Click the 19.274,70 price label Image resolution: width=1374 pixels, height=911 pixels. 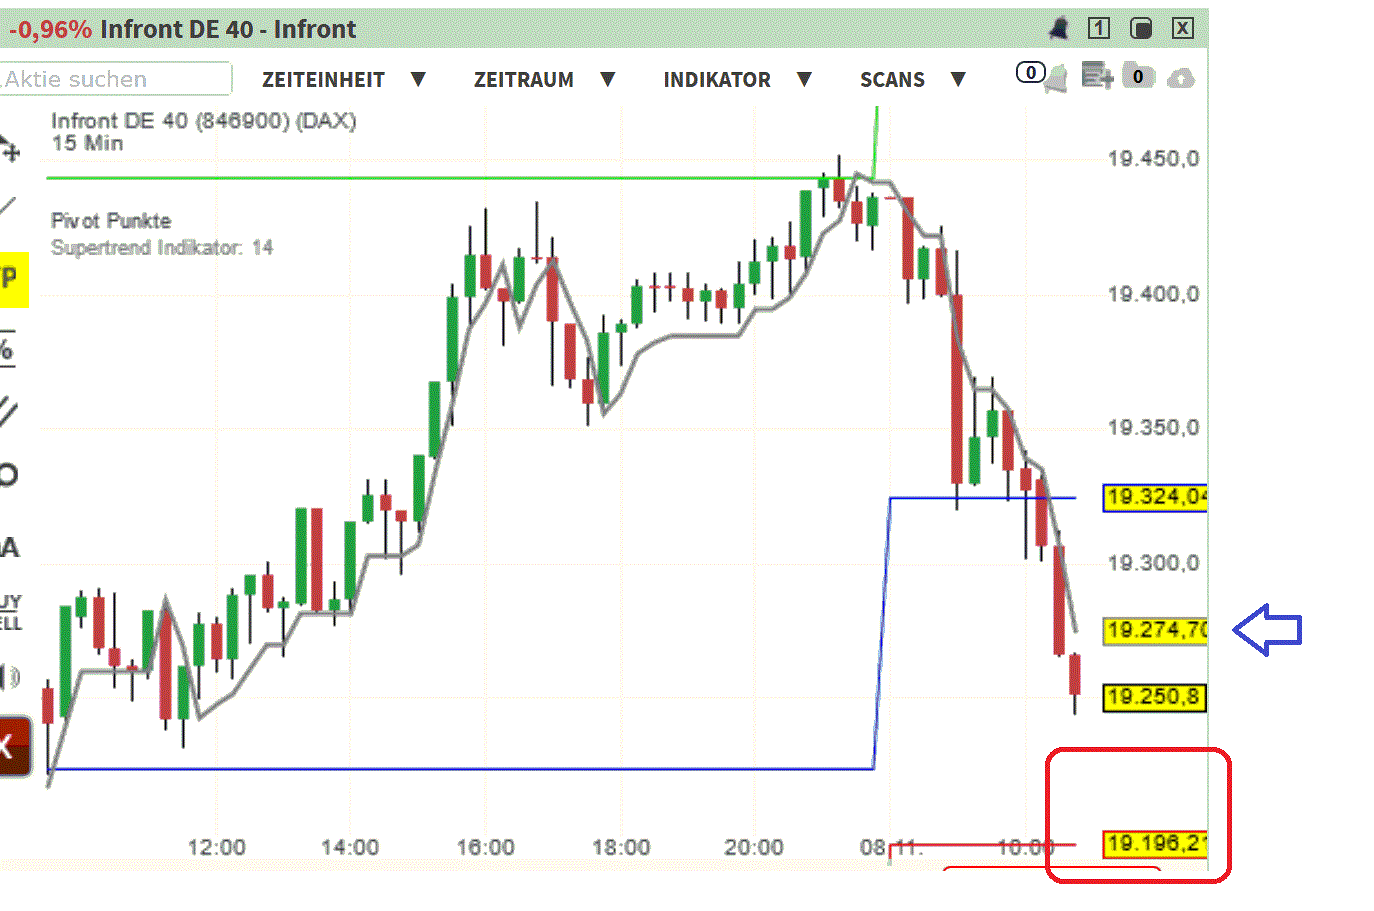1155,631
